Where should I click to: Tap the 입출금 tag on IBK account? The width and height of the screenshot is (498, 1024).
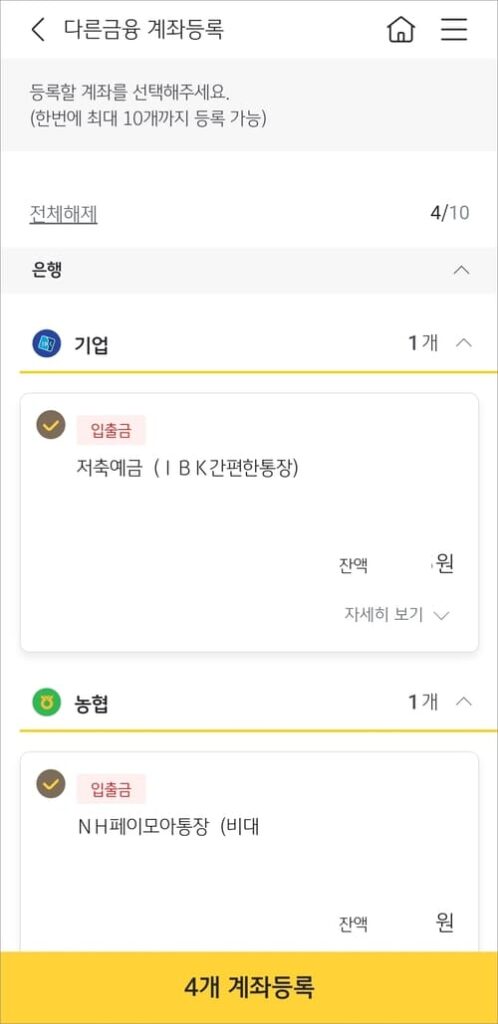(111, 430)
